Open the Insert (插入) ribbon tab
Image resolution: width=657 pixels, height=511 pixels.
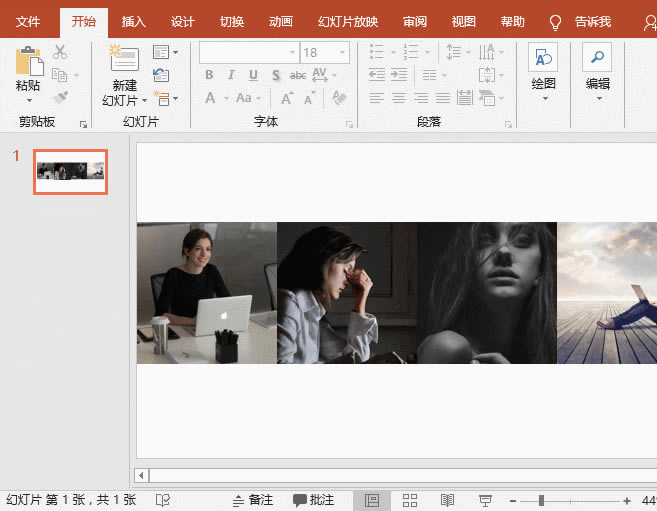pos(133,22)
